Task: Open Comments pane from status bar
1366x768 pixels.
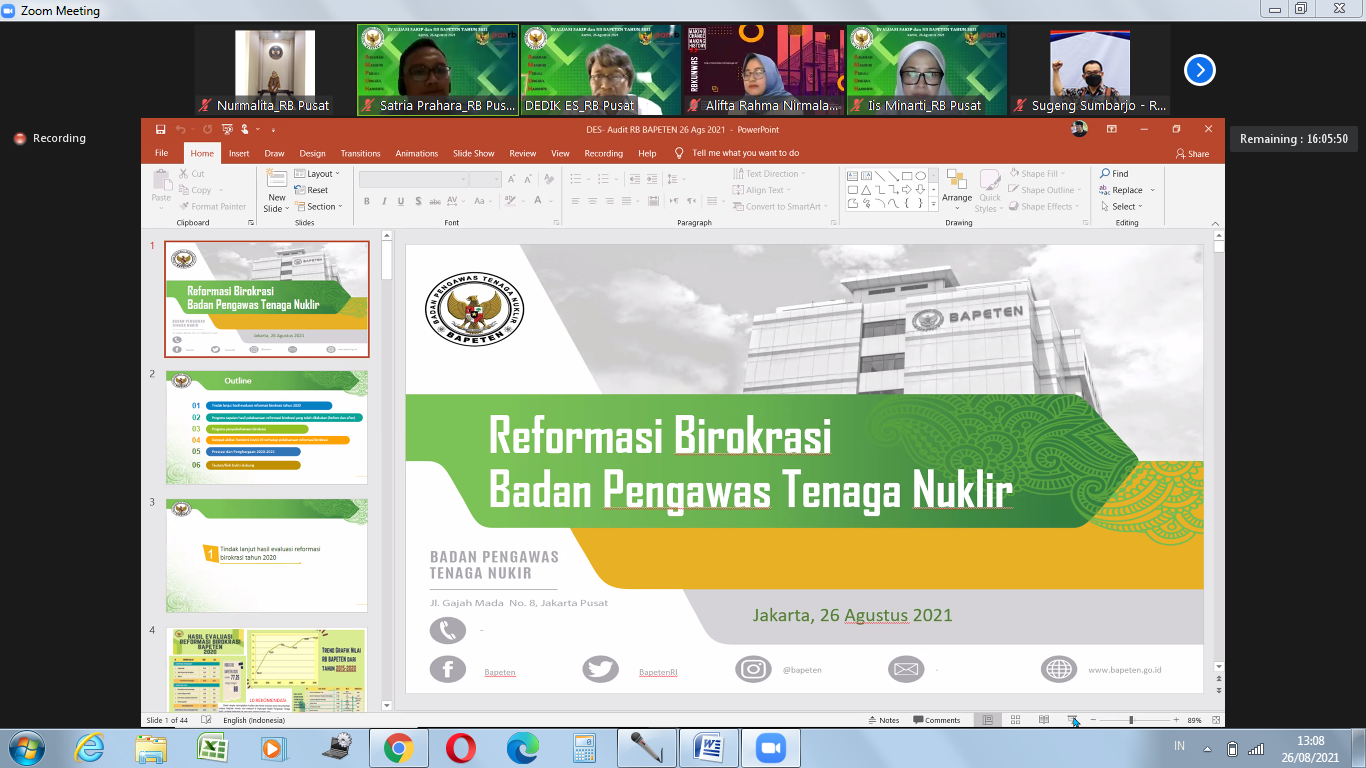Action: tap(937, 720)
